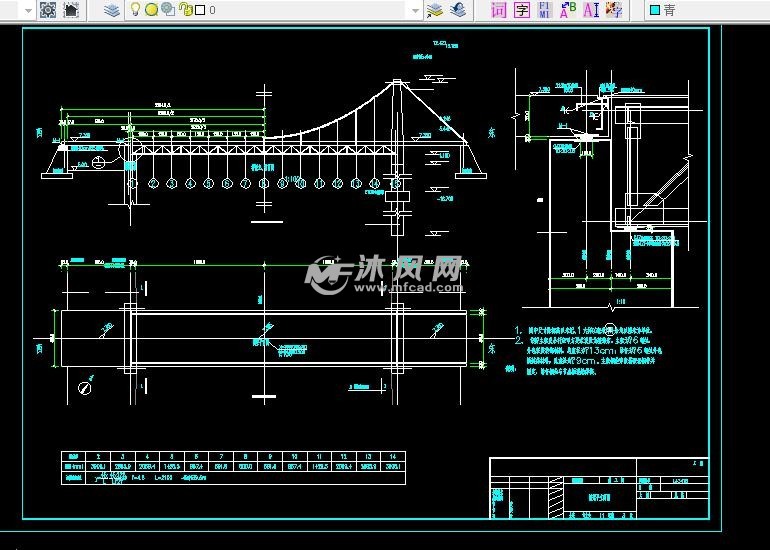Toggle the layer on/off lightbulb
The width and height of the screenshot is (770, 550).
click(136, 10)
